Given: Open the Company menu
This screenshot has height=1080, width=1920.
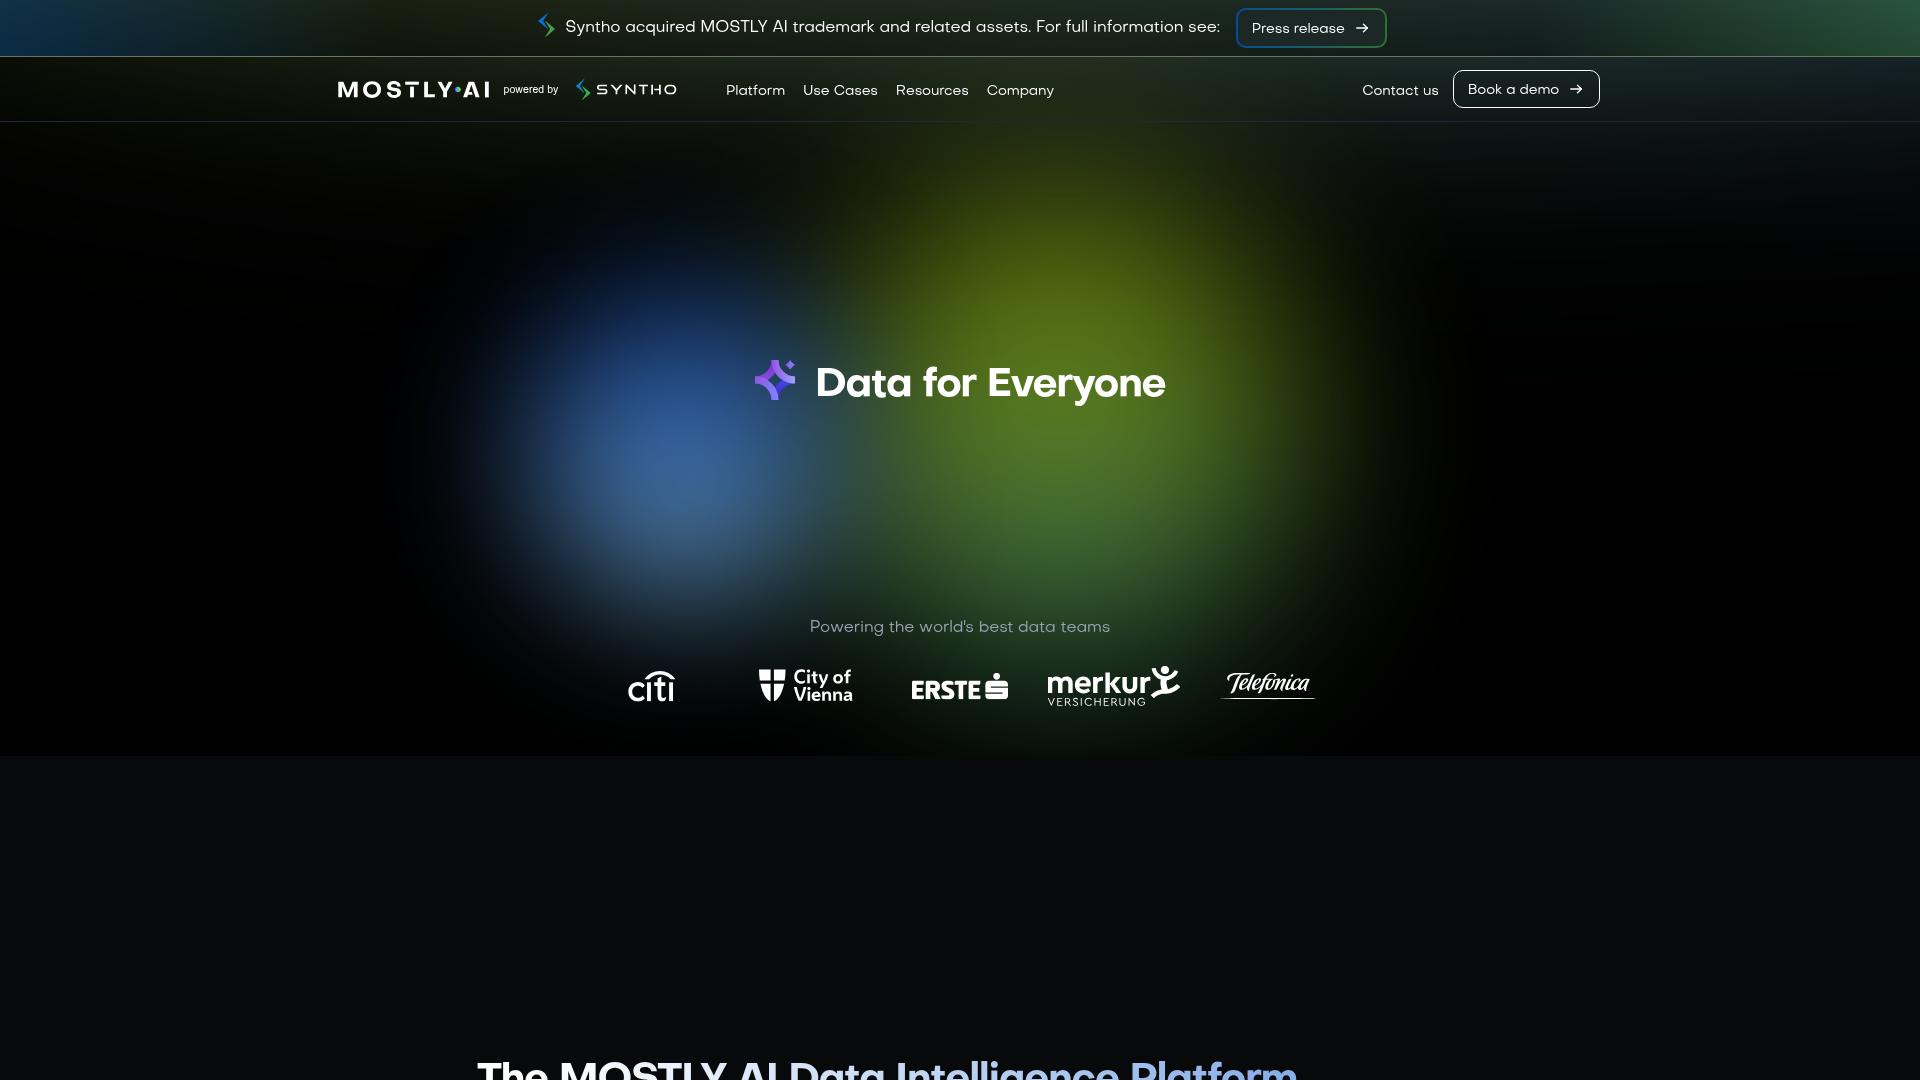Looking at the screenshot, I should coord(1020,90).
